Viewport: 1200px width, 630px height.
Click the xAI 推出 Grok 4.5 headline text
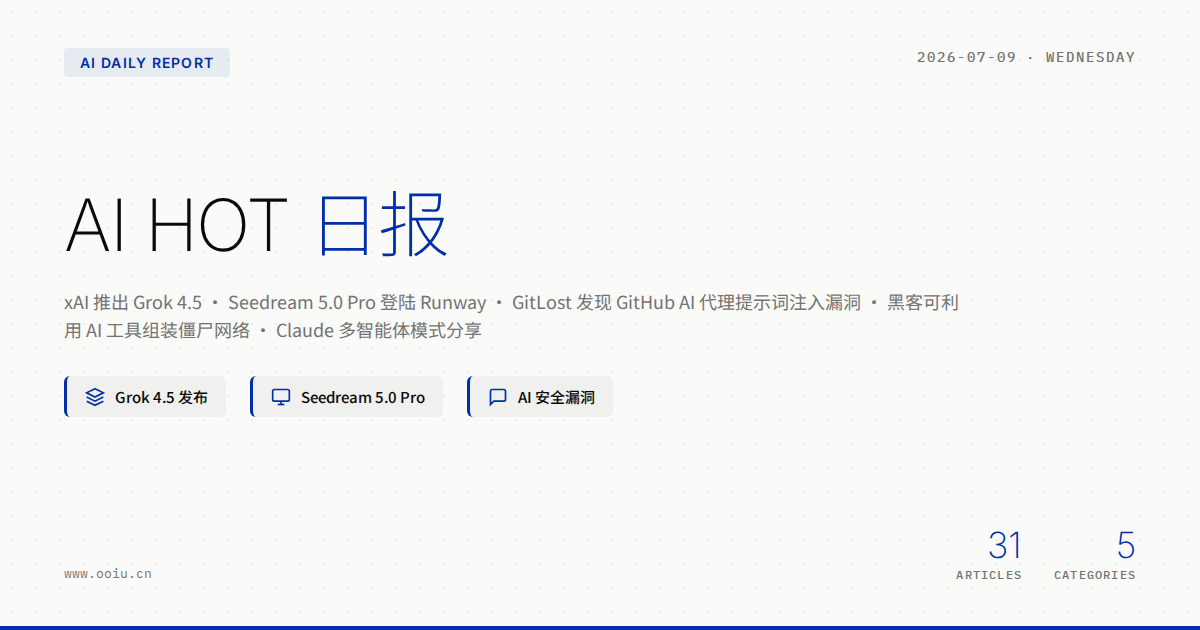pyautogui.click(x=133, y=302)
